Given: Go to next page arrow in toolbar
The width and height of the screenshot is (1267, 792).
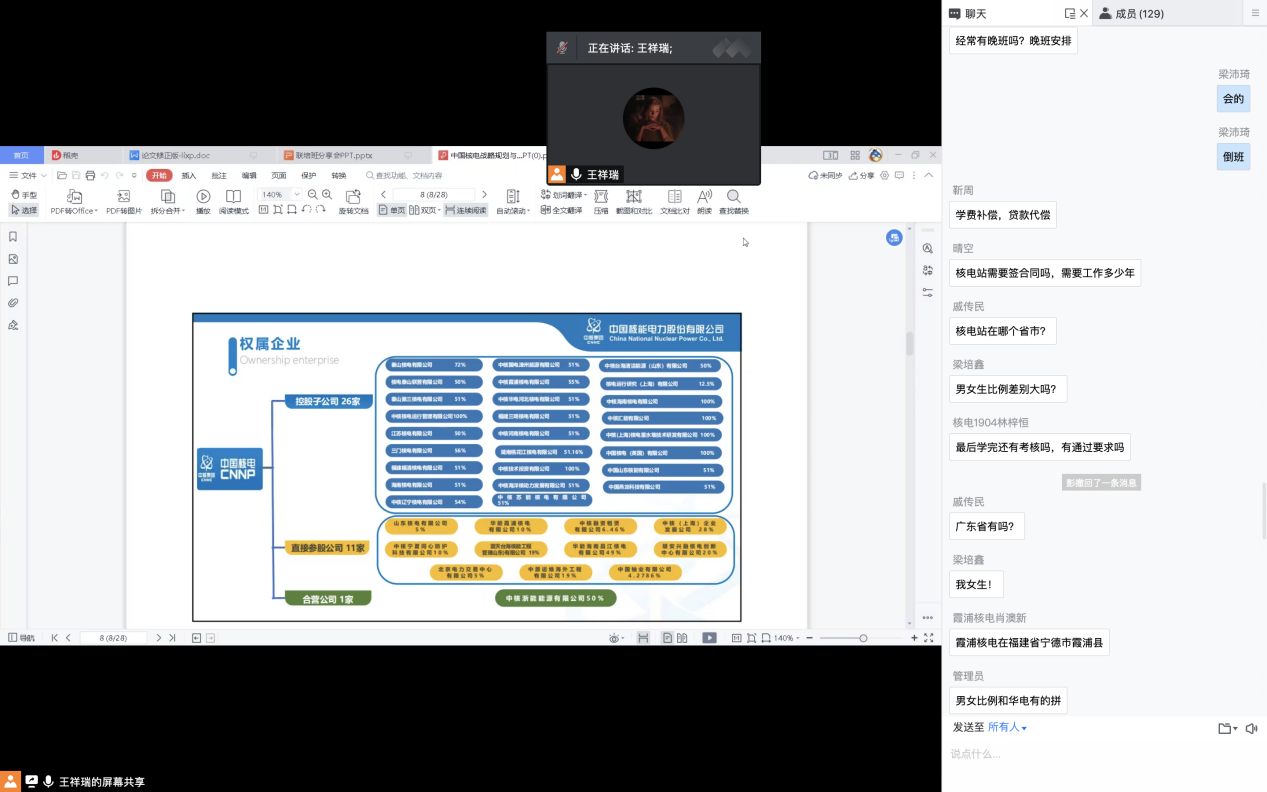Looking at the screenshot, I should [x=484, y=195].
